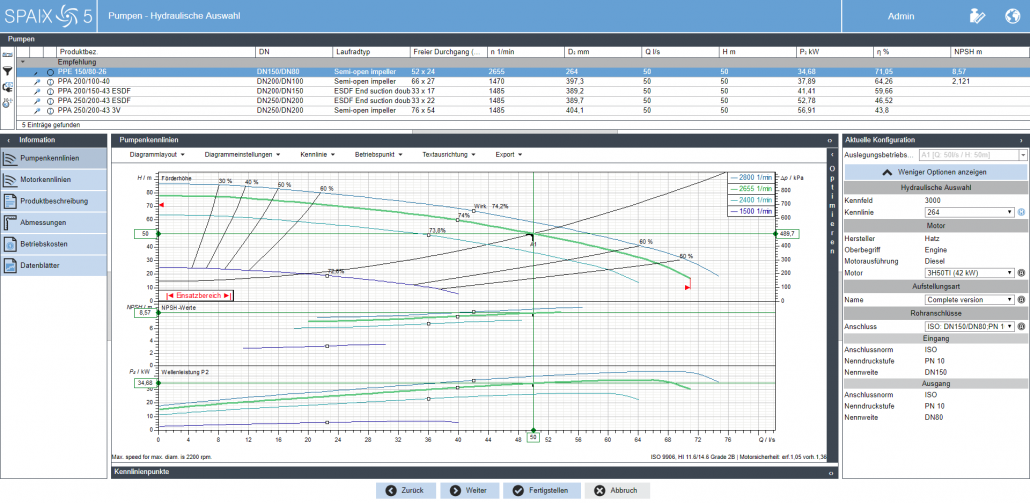This screenshot has width=1030, height=503.
Task: Open Betriebskosten in the Information panel
Action: tap(53, 244)
